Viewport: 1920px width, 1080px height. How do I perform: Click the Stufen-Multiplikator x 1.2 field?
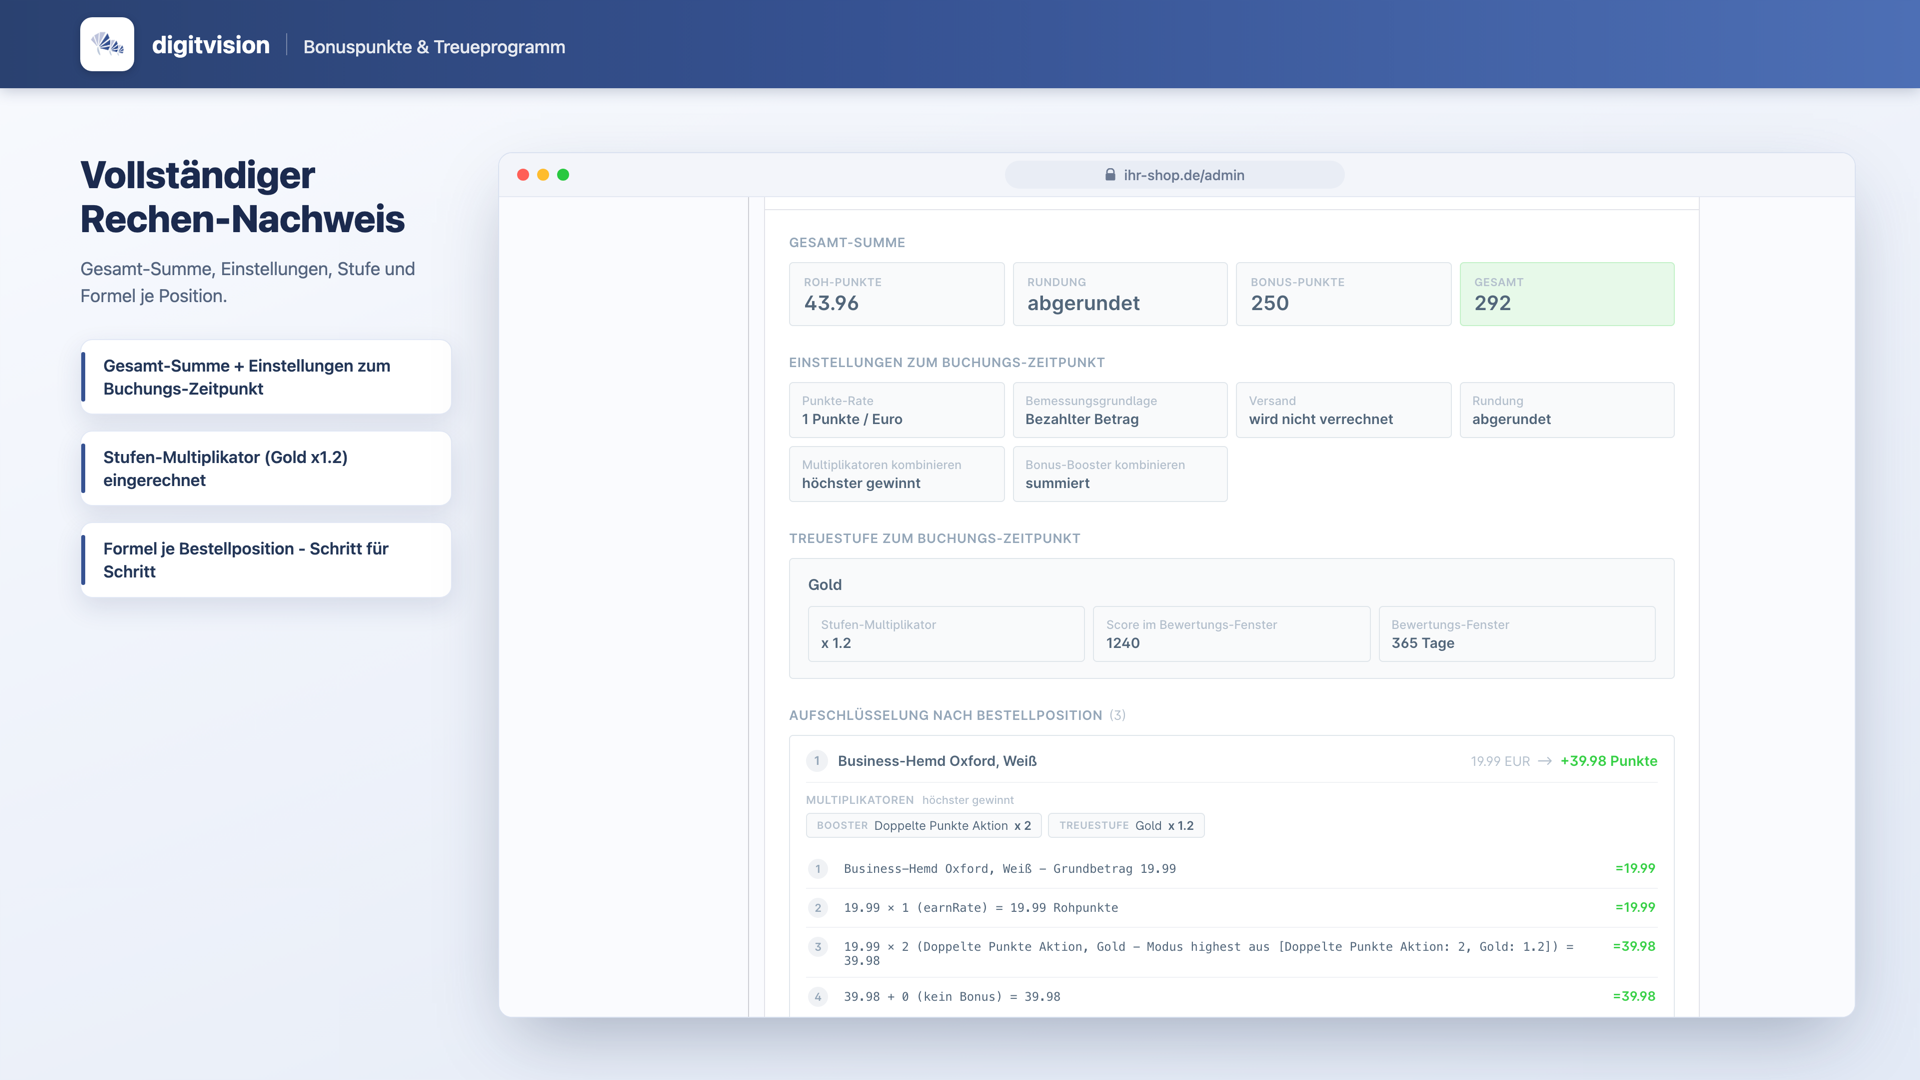pos(946,634)
